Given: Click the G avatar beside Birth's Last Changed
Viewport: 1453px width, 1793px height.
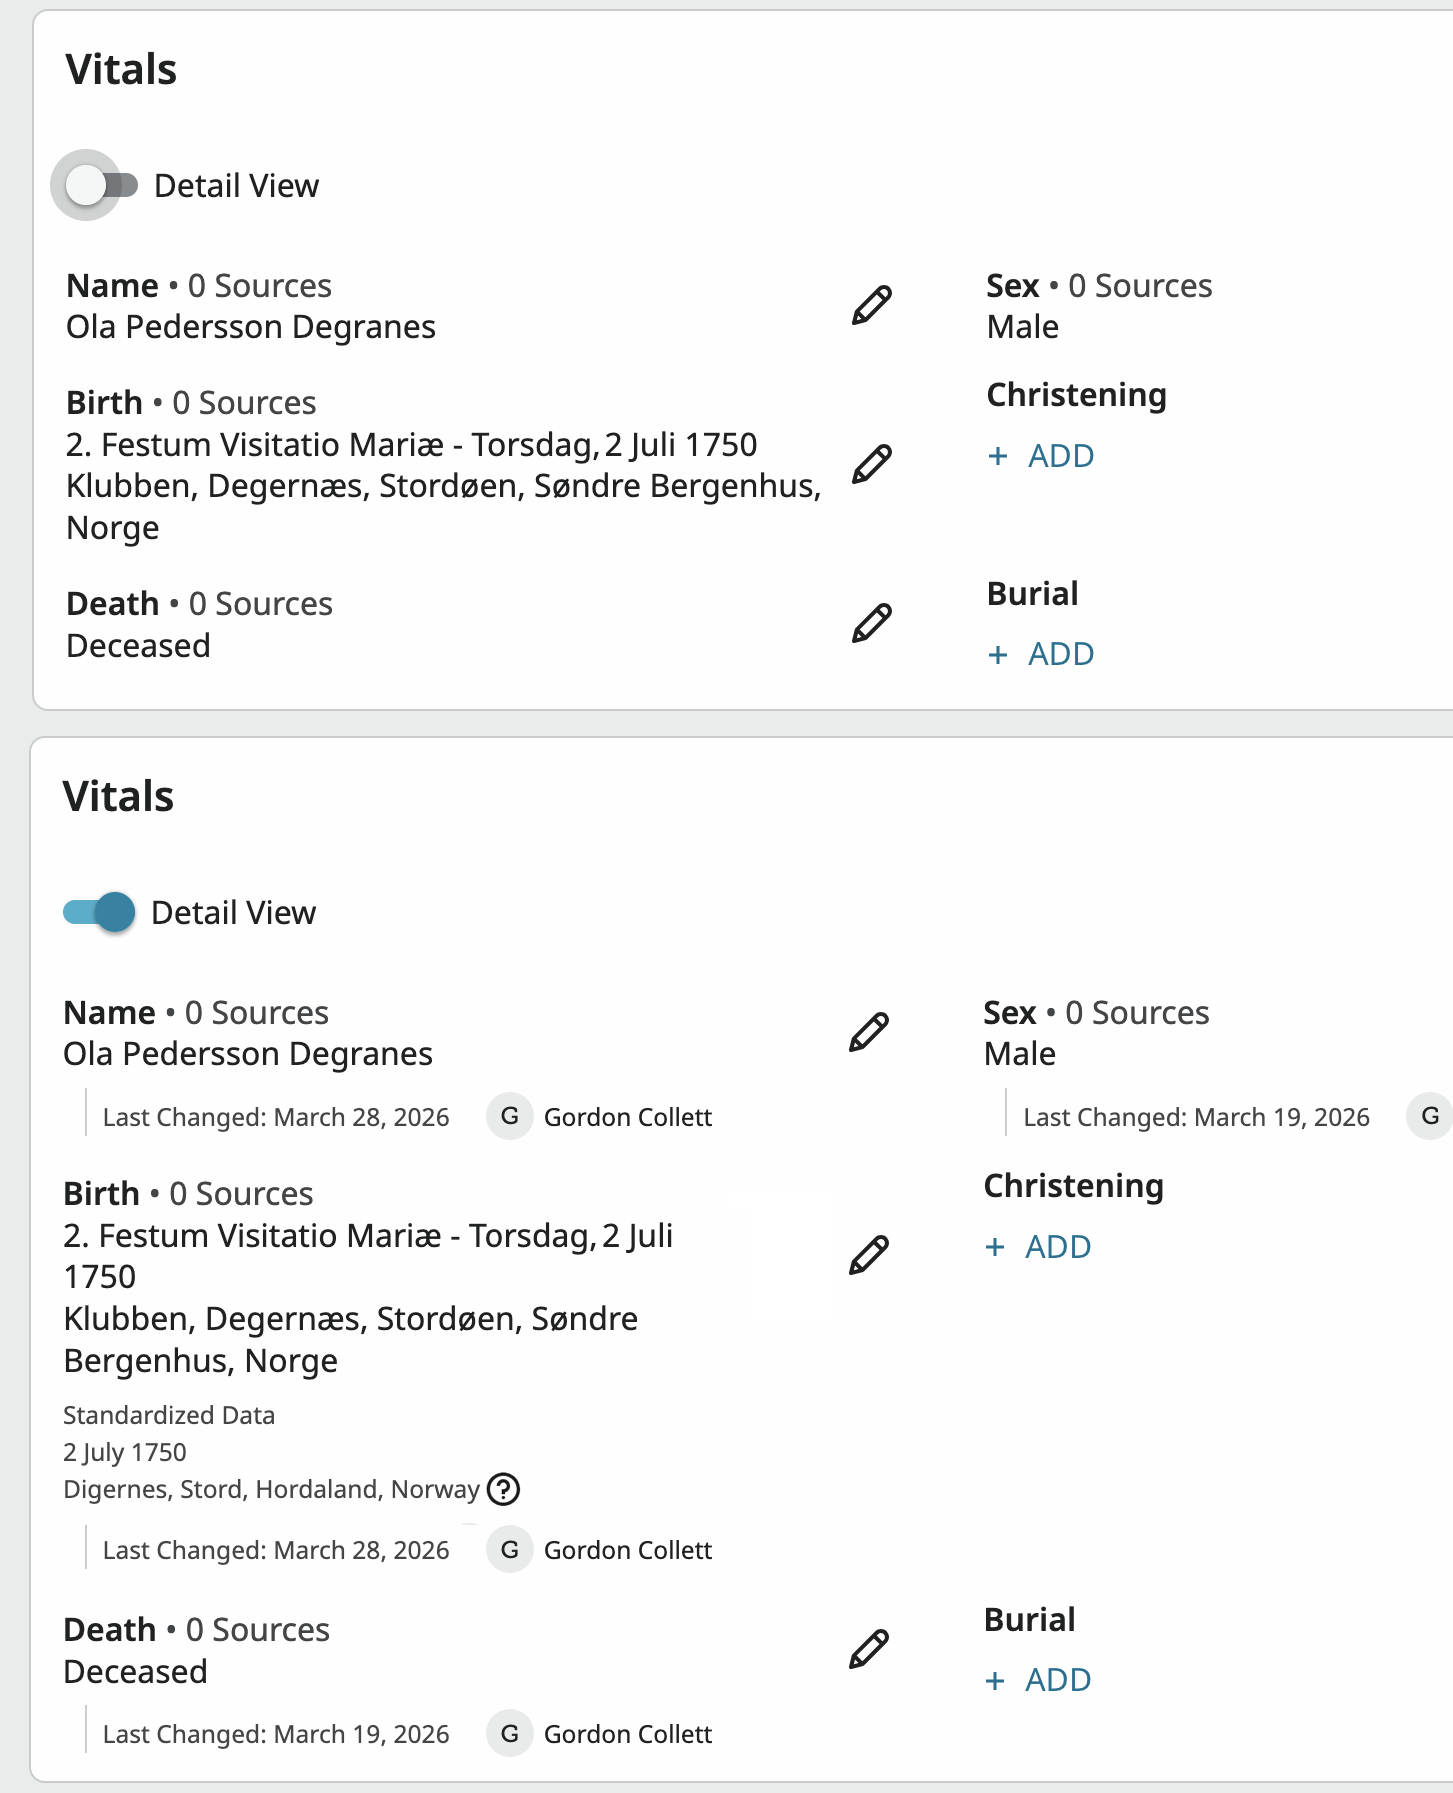Looking at the screenshot, I should [x=509, y=1550].
